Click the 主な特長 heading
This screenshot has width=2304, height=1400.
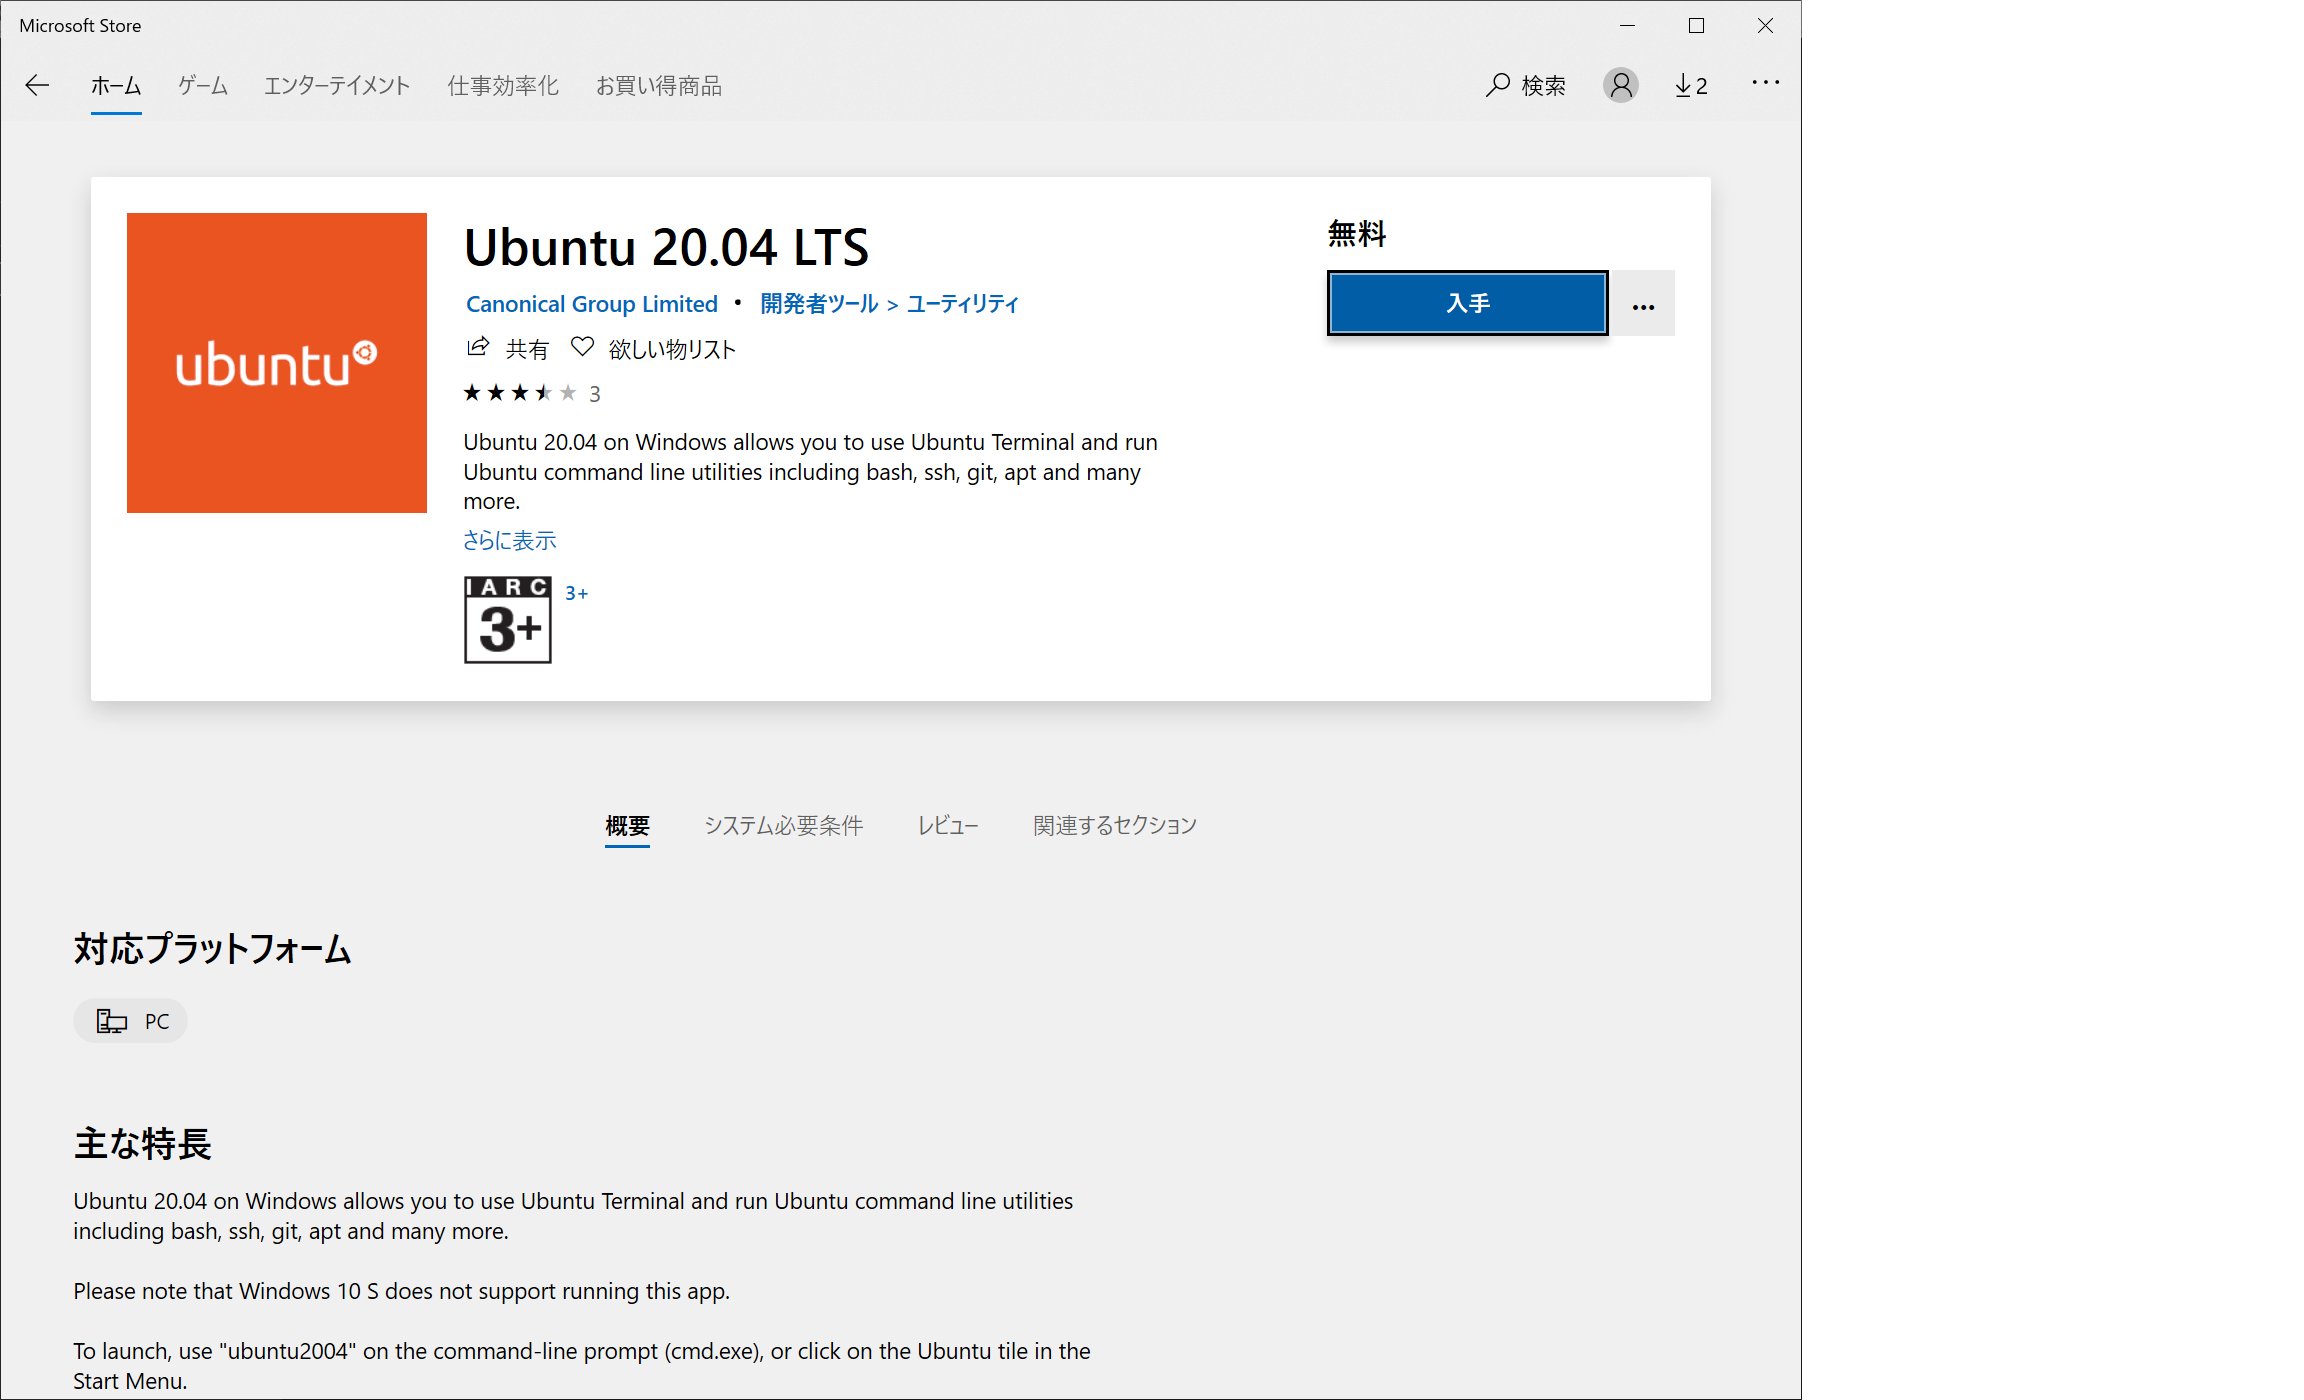(x=143, y=1144)
